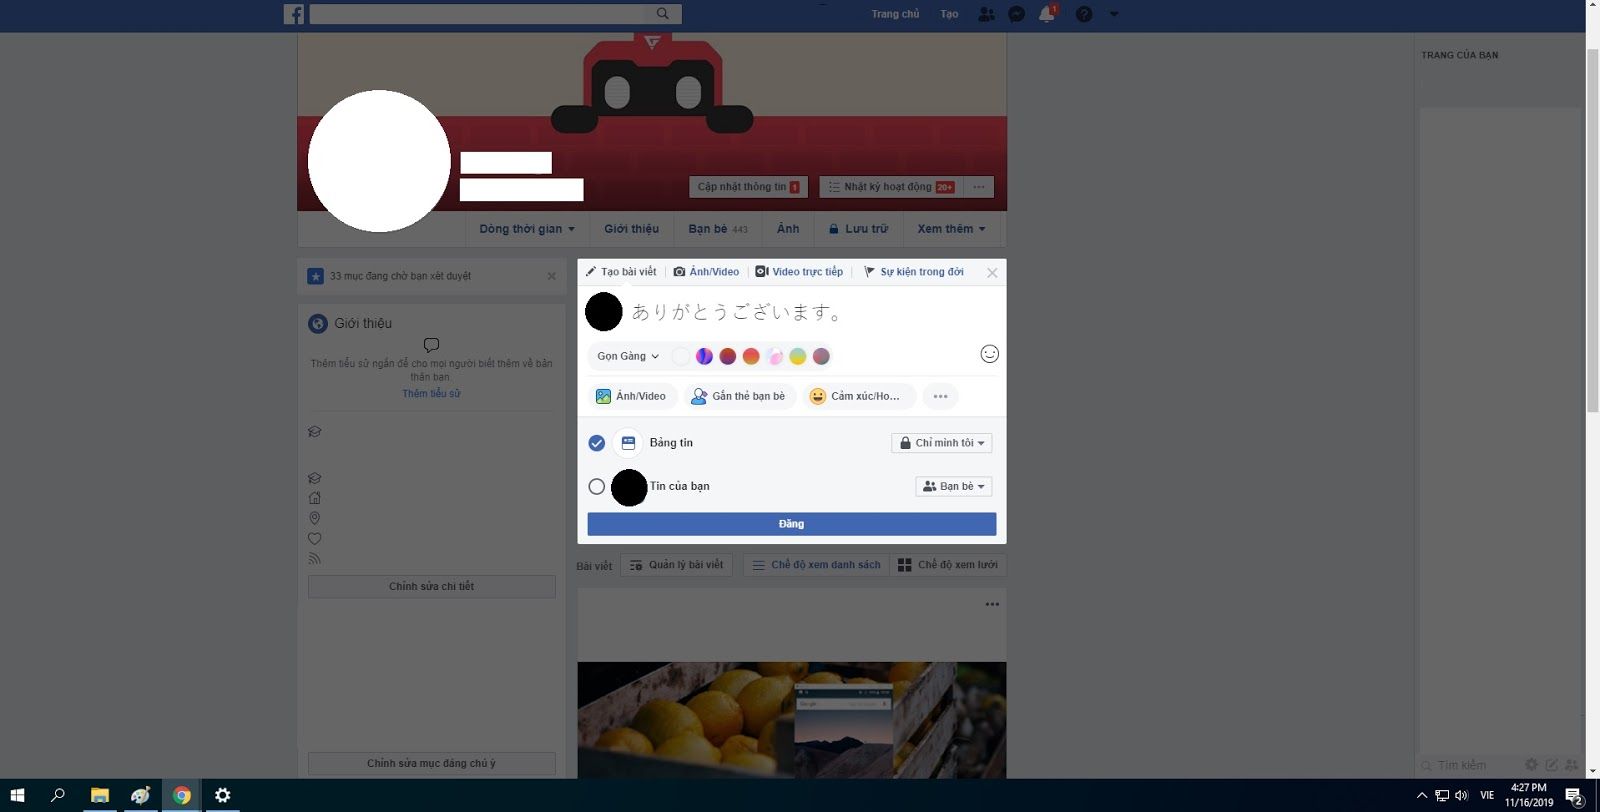
Task: Click the Facebook logo icon
Action: (x=294, y=14)
